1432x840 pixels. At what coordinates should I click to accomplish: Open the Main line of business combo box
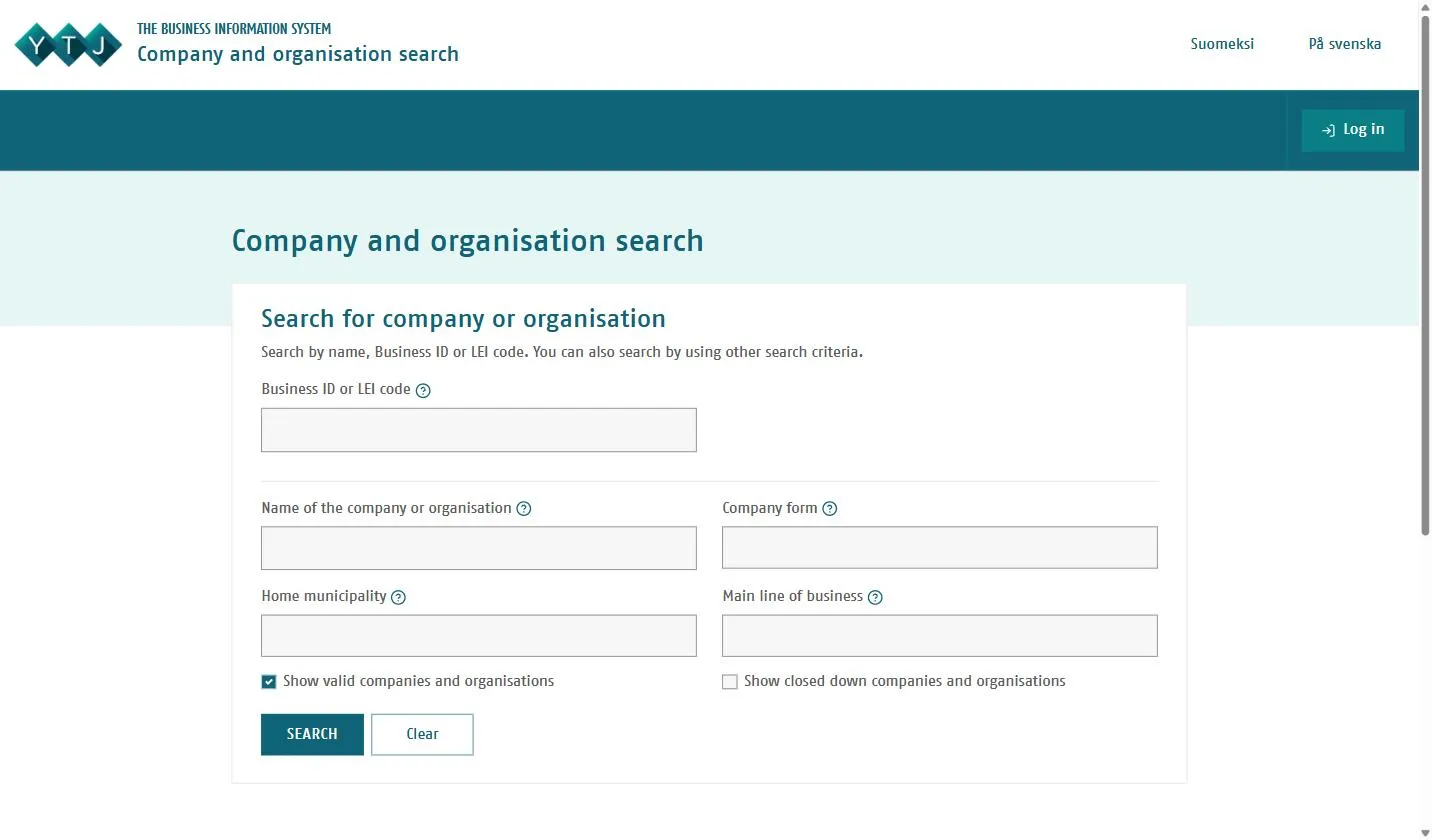tap(940, 636)
